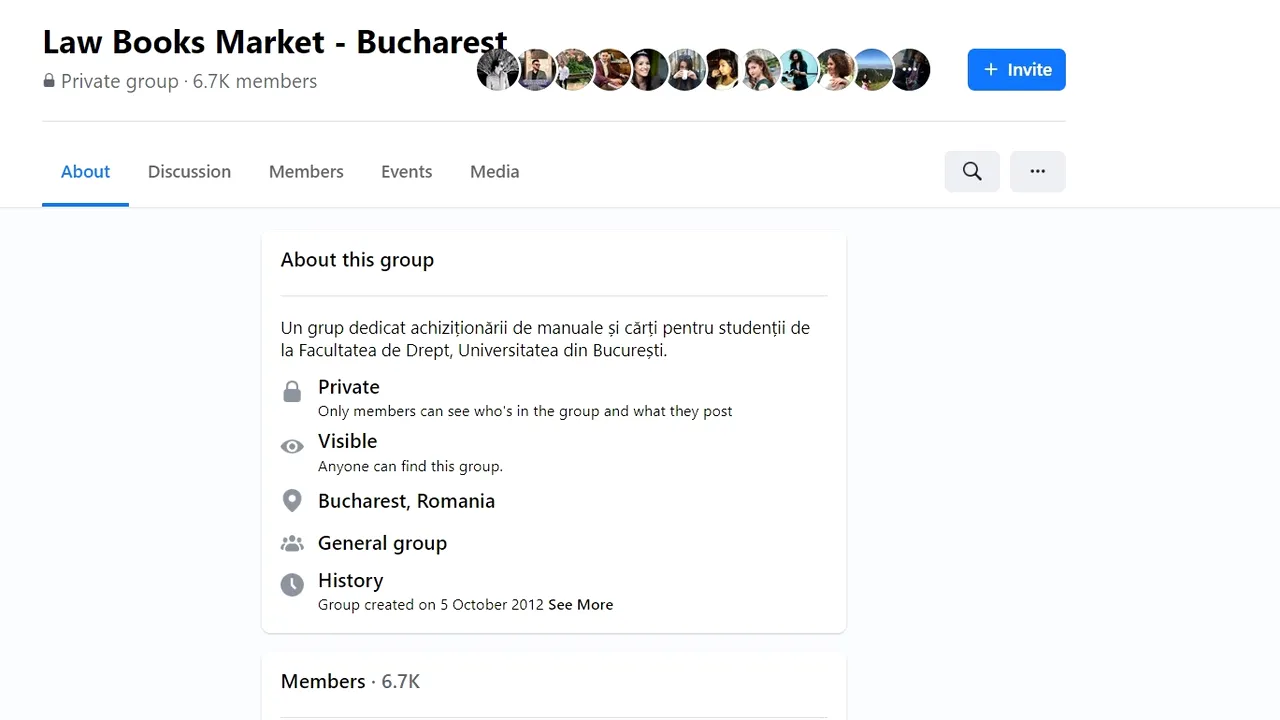1280x720 pixels.
Task: Switch to the Media tab
Action: point(494,172)
